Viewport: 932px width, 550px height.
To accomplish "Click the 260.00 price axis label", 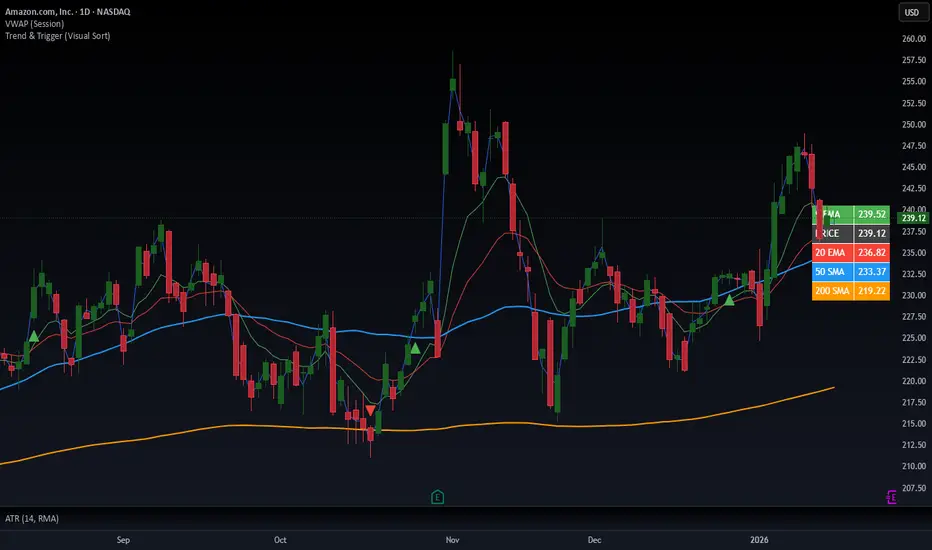I will coord(914,39).
